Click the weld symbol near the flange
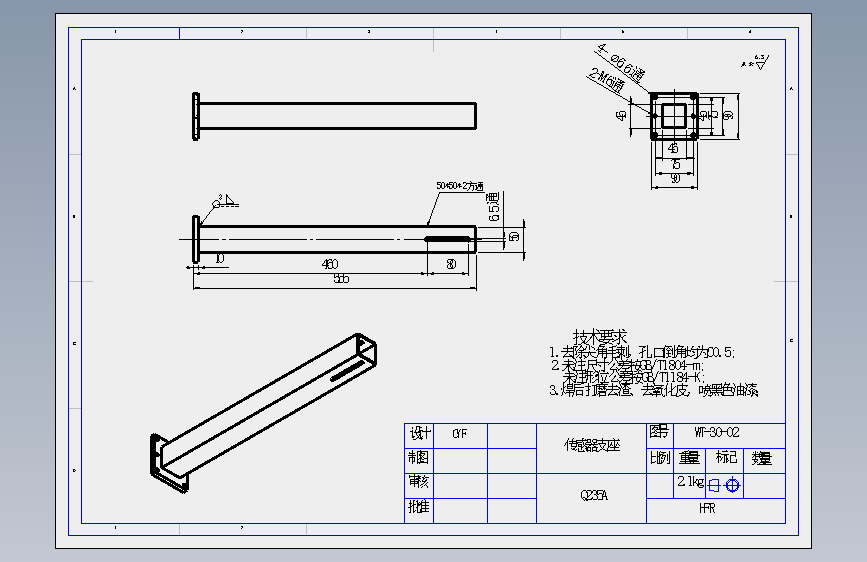 [x=224, y=201]
